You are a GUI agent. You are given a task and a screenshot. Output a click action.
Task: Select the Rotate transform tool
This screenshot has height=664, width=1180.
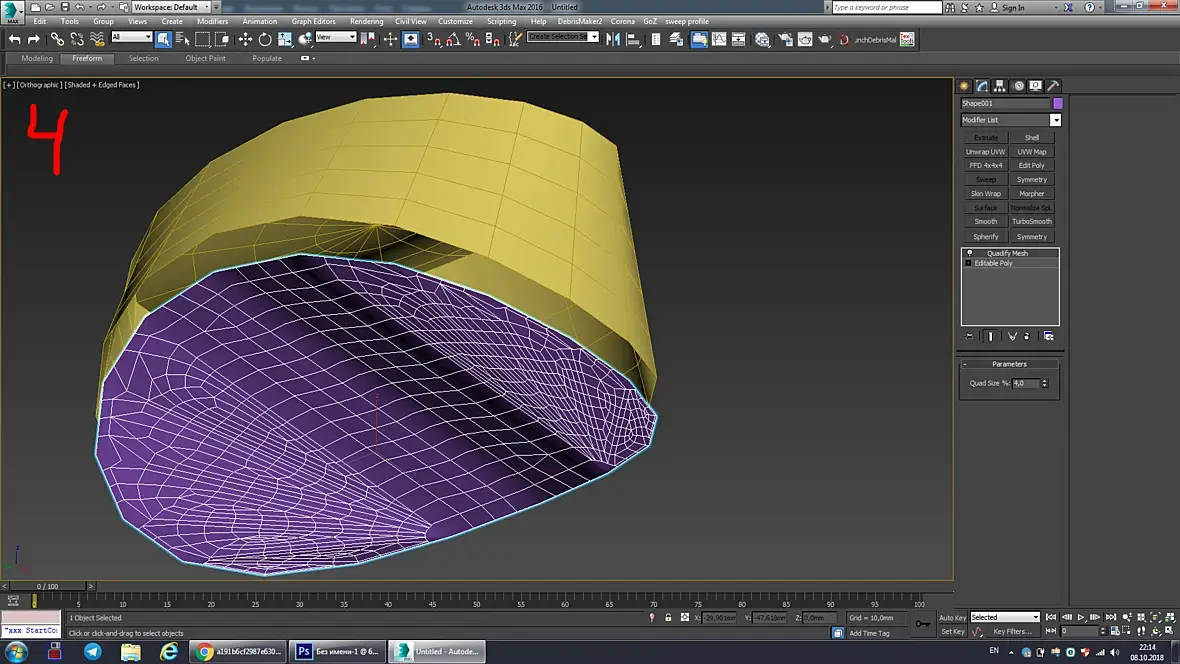pos(265,39)
